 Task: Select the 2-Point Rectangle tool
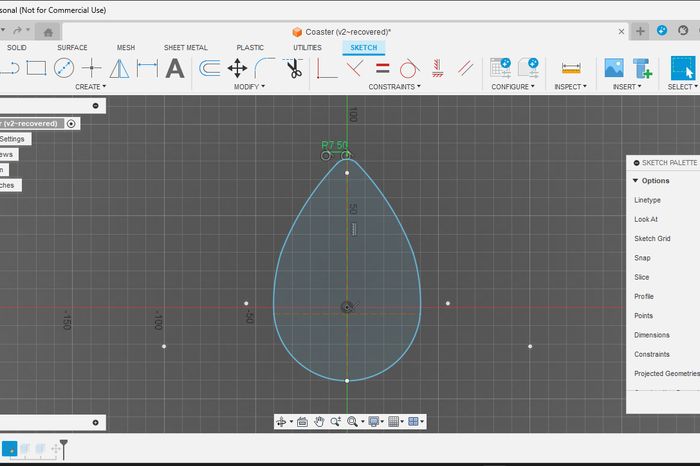coord(36,68)
